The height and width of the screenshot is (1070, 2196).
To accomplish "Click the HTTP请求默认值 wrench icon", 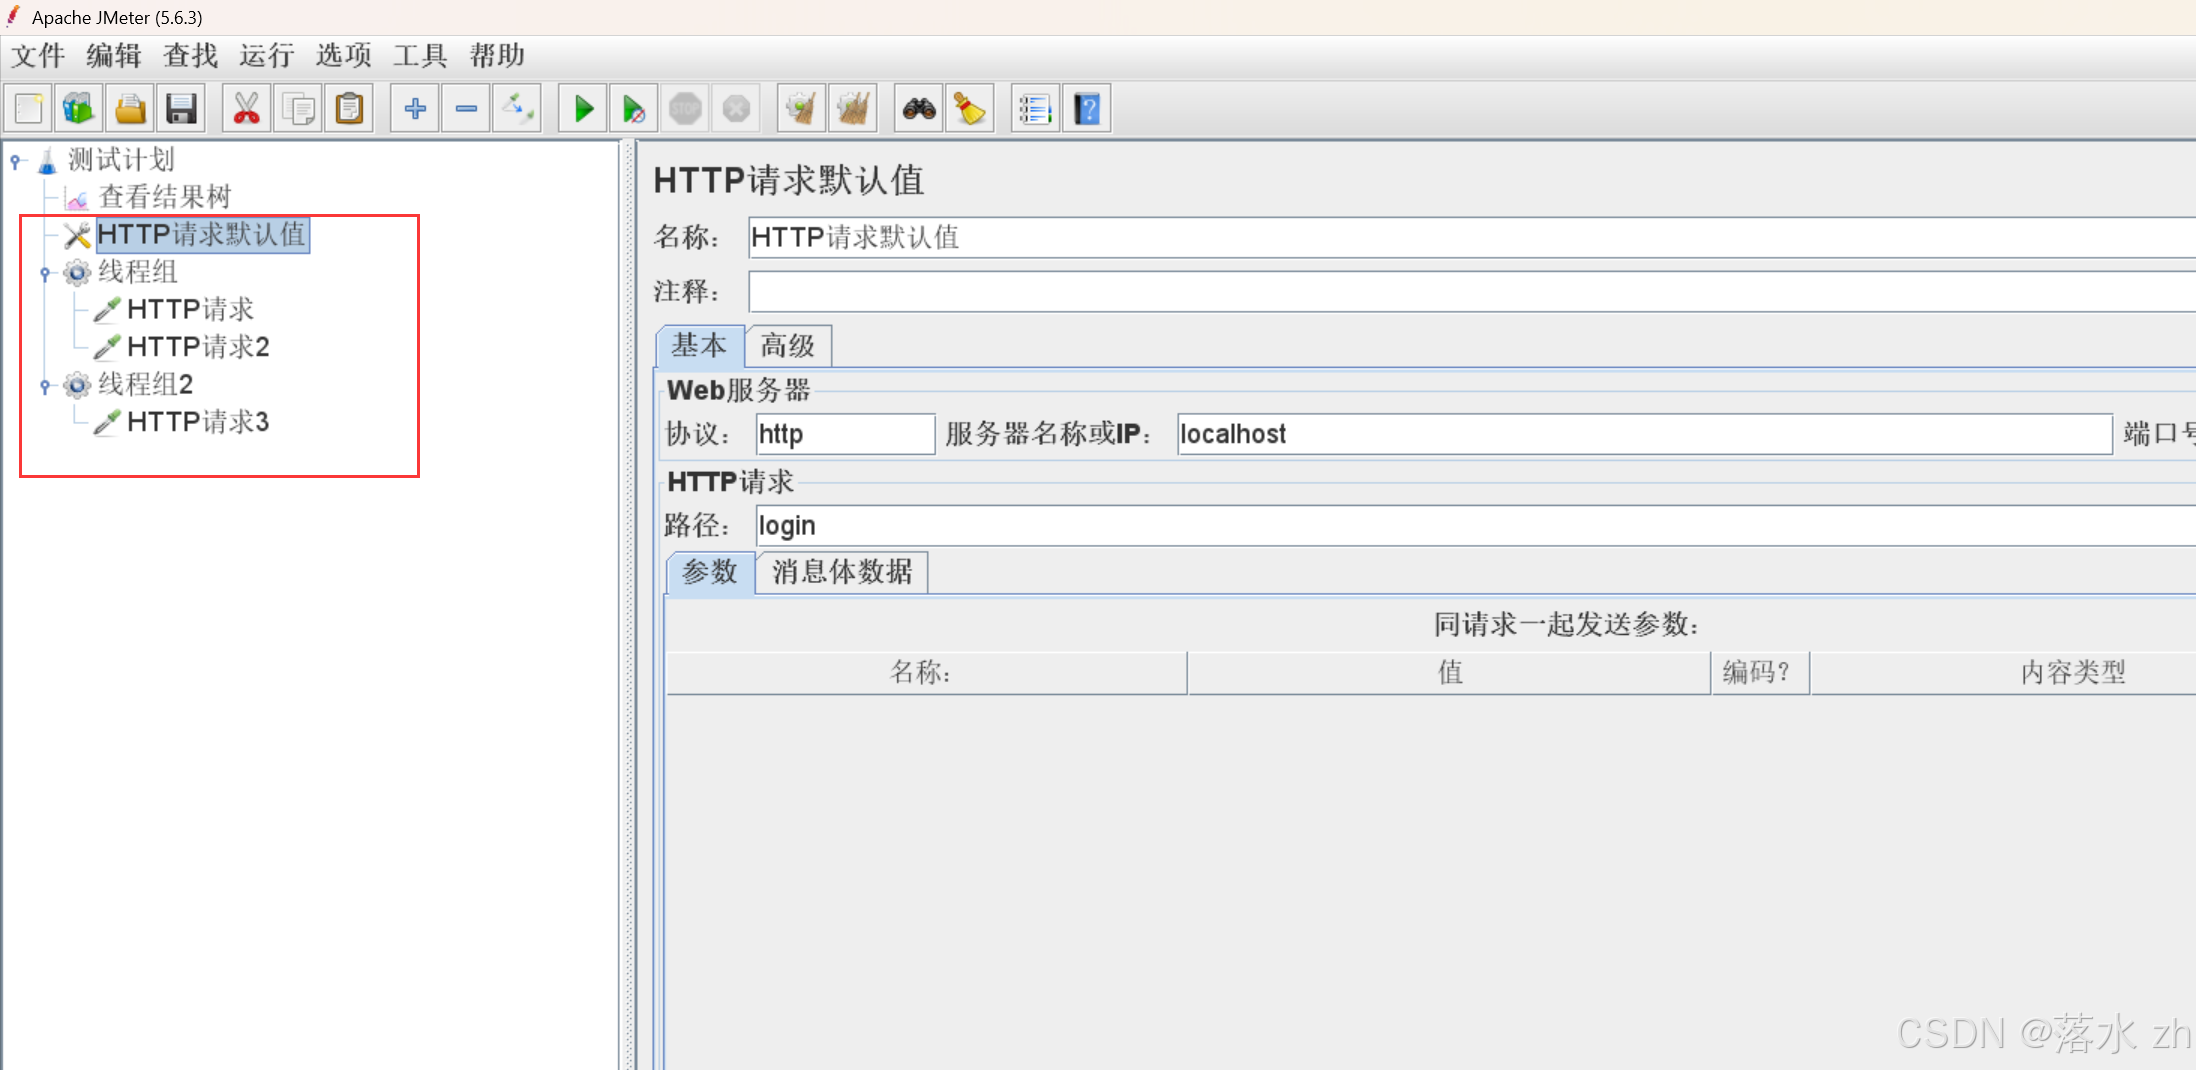I will (x=77, y=235).
